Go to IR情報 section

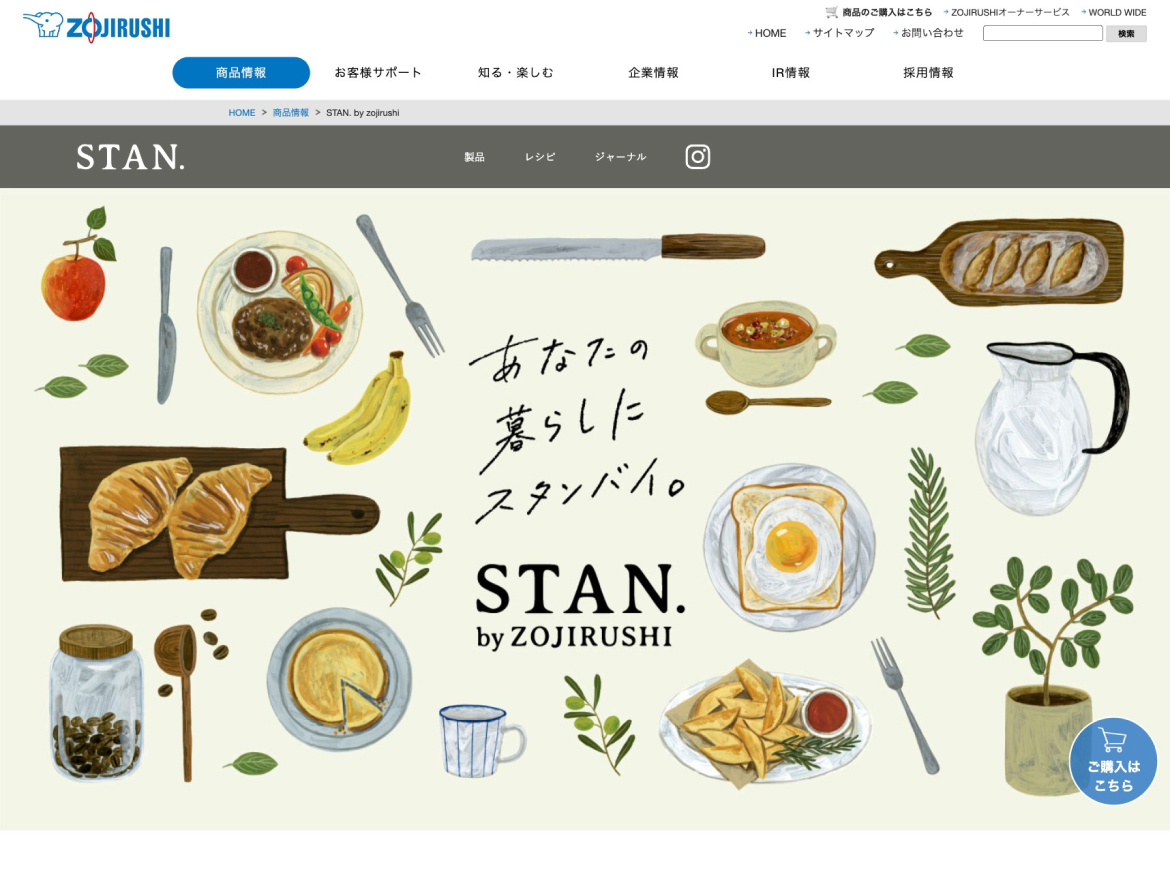(x=790, y=72)
